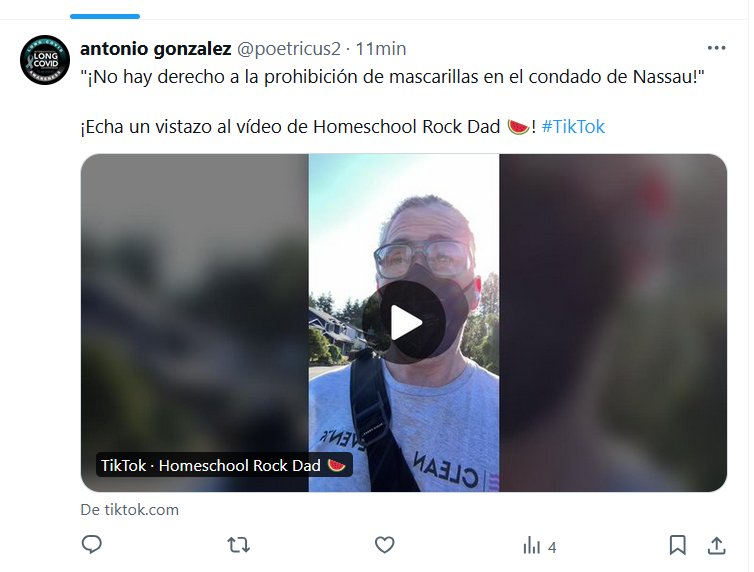The width and height of the screenshot is (754, 572).
Task: Click the De tiktok.com source link
Action: tap(129, 510)
